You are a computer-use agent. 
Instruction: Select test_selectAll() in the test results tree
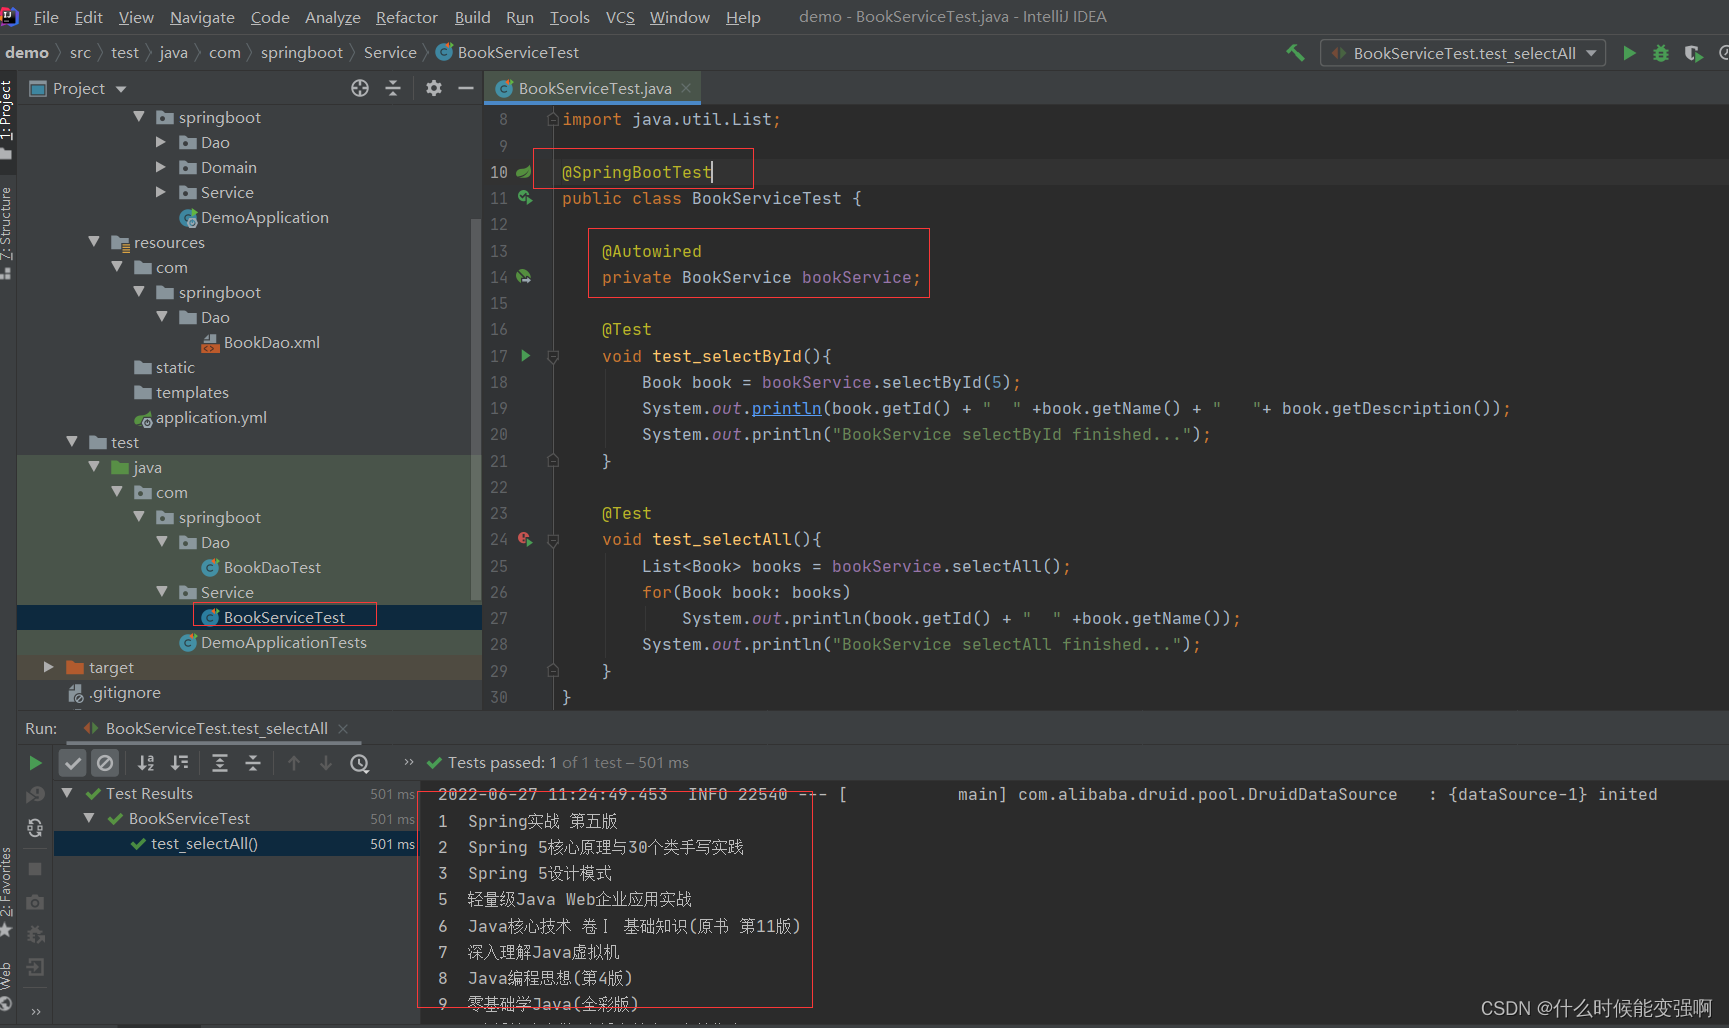click(205, 843)
